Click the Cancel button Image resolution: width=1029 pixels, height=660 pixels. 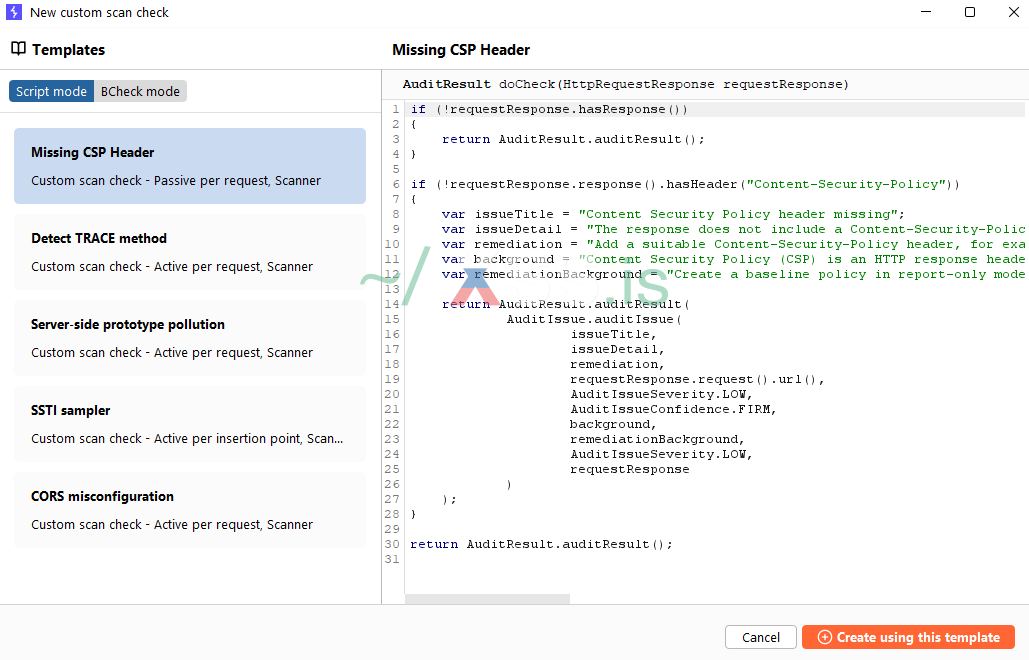[761, 637]
